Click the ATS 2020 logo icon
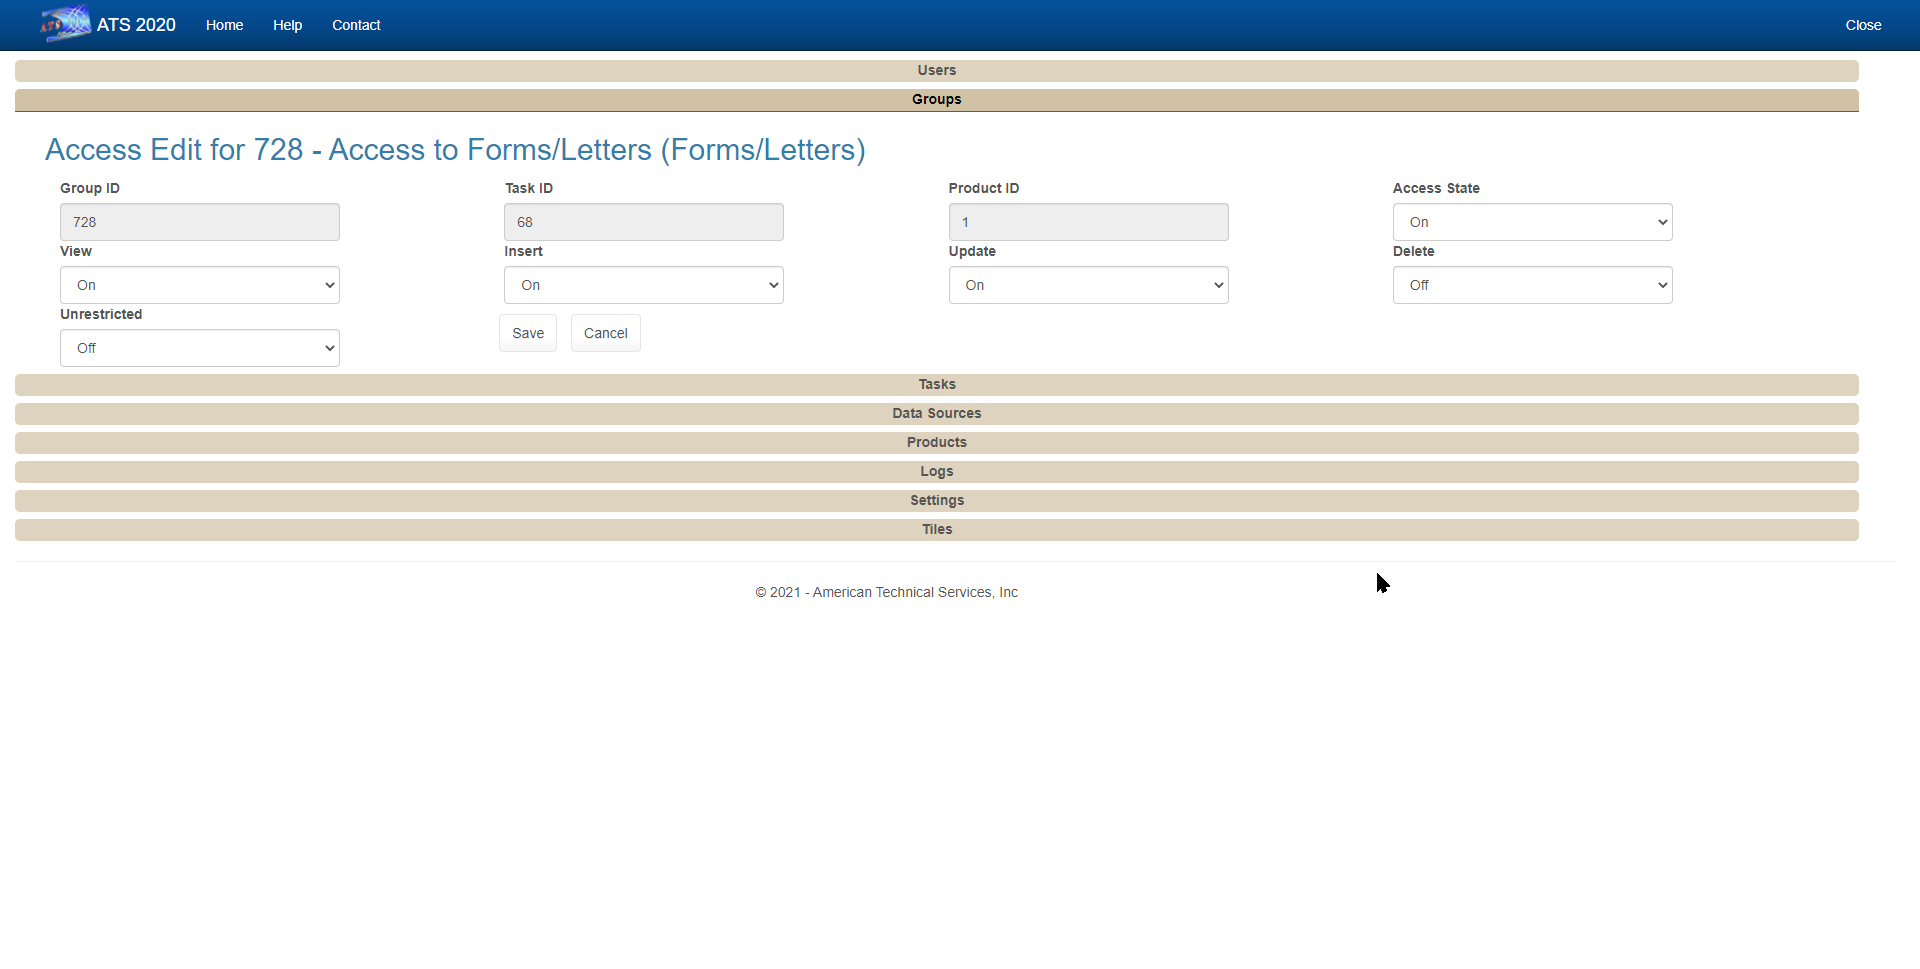1920x969 pixels. pyautogui.click(x=65, y=24)
